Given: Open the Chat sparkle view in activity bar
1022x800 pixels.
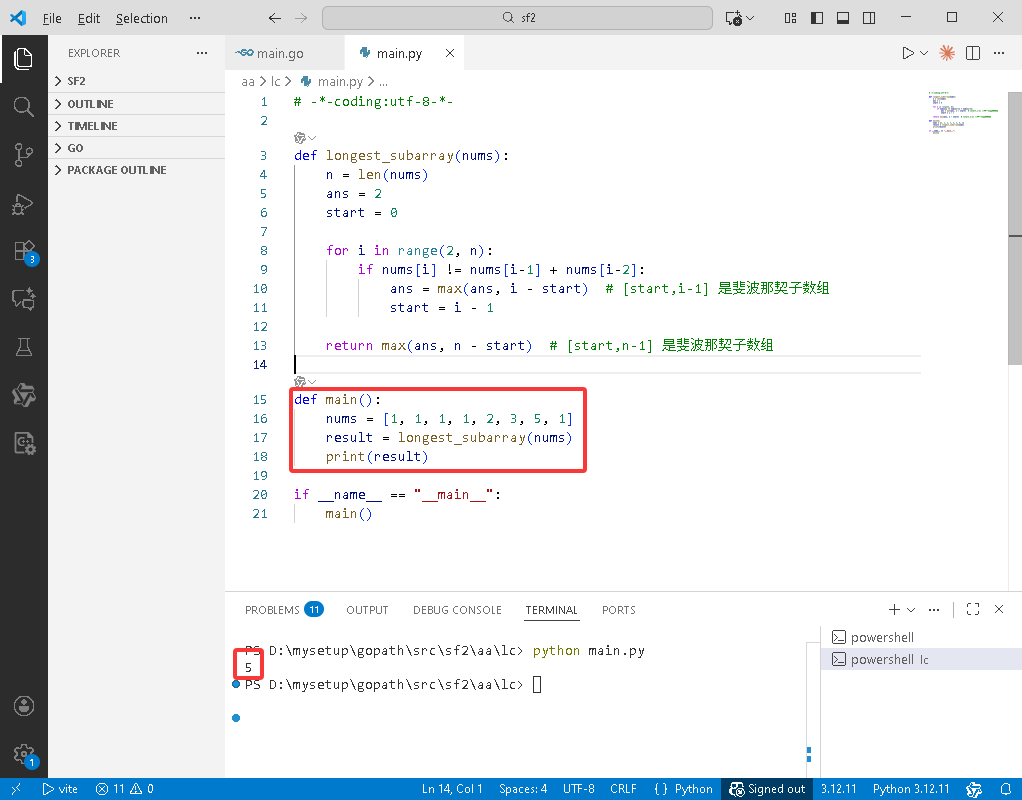Looking at the screenshot, I should click(23, 299).
